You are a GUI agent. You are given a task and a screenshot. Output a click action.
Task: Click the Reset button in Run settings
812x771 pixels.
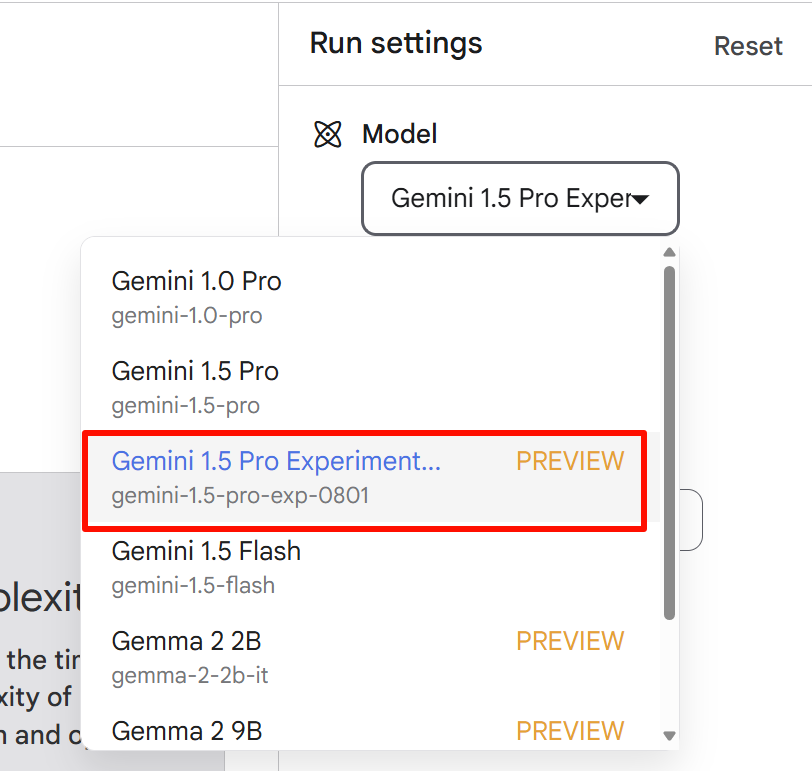[748, 46]
